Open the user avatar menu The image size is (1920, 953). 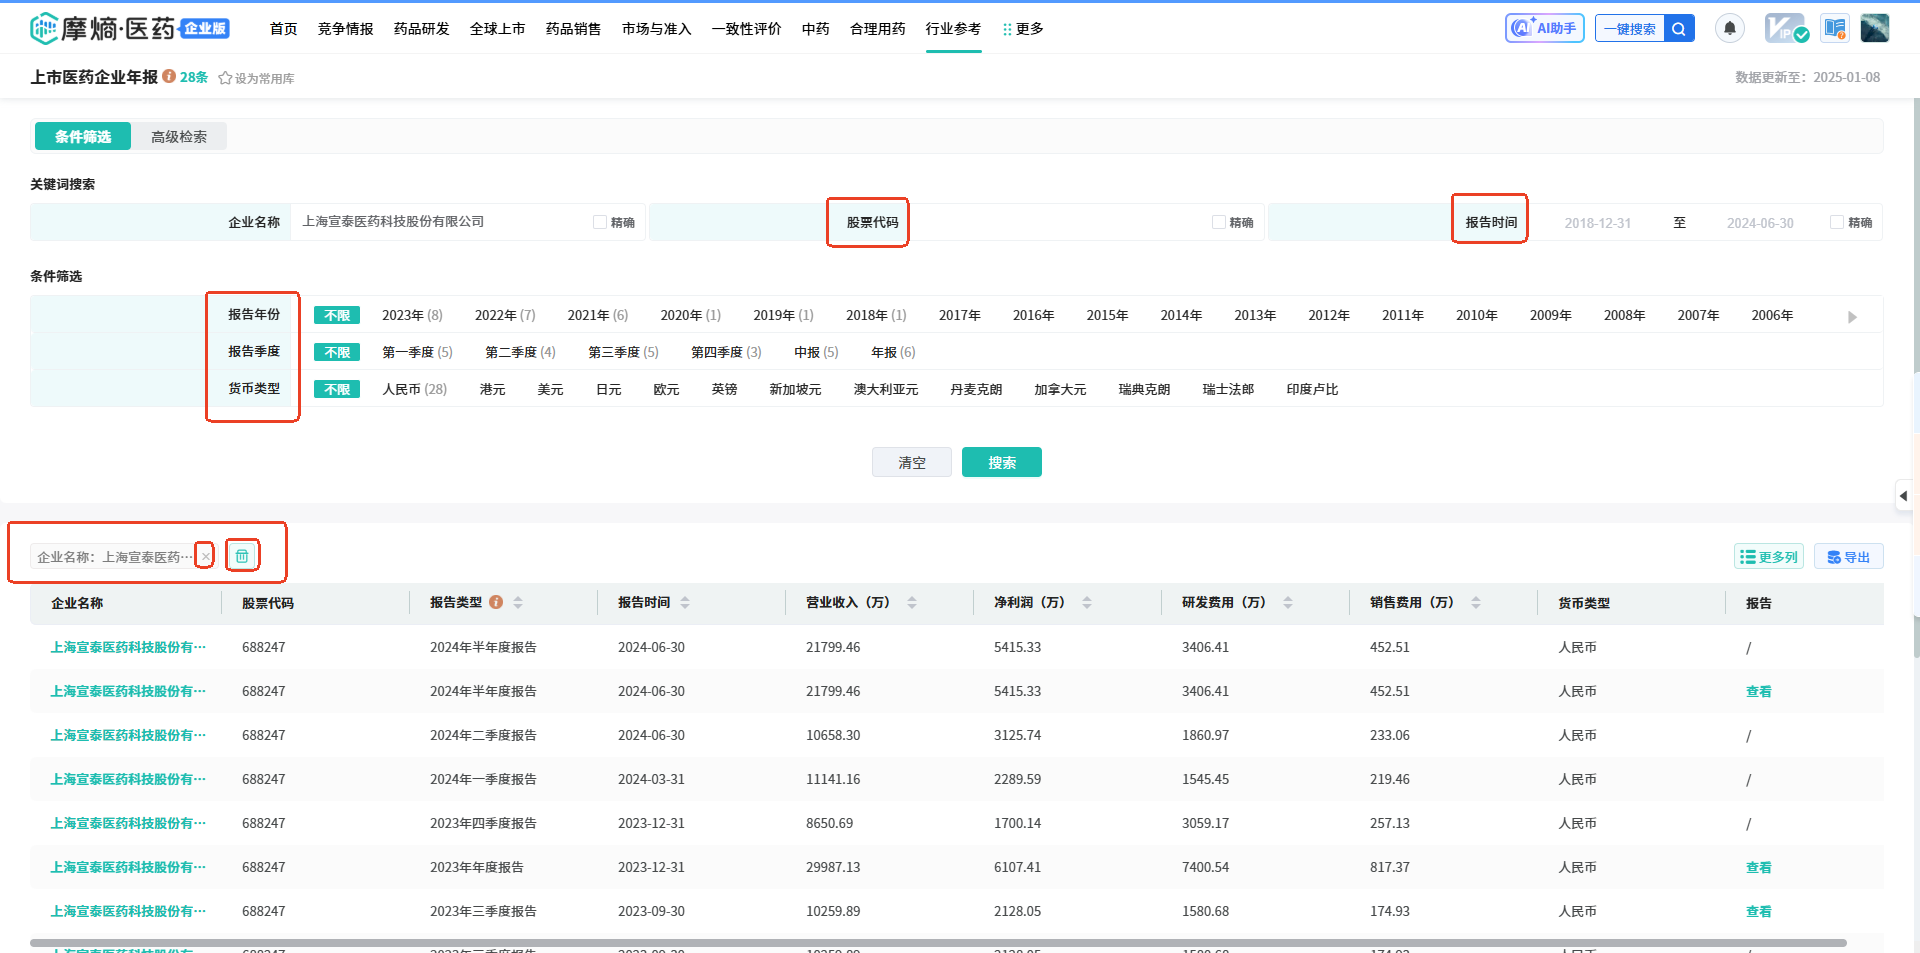(1875, 28)
